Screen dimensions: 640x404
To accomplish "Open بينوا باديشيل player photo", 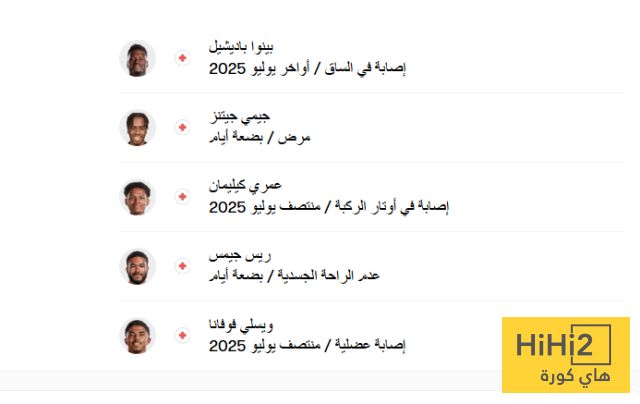I will pyautogui.click(x=137, y=59).
